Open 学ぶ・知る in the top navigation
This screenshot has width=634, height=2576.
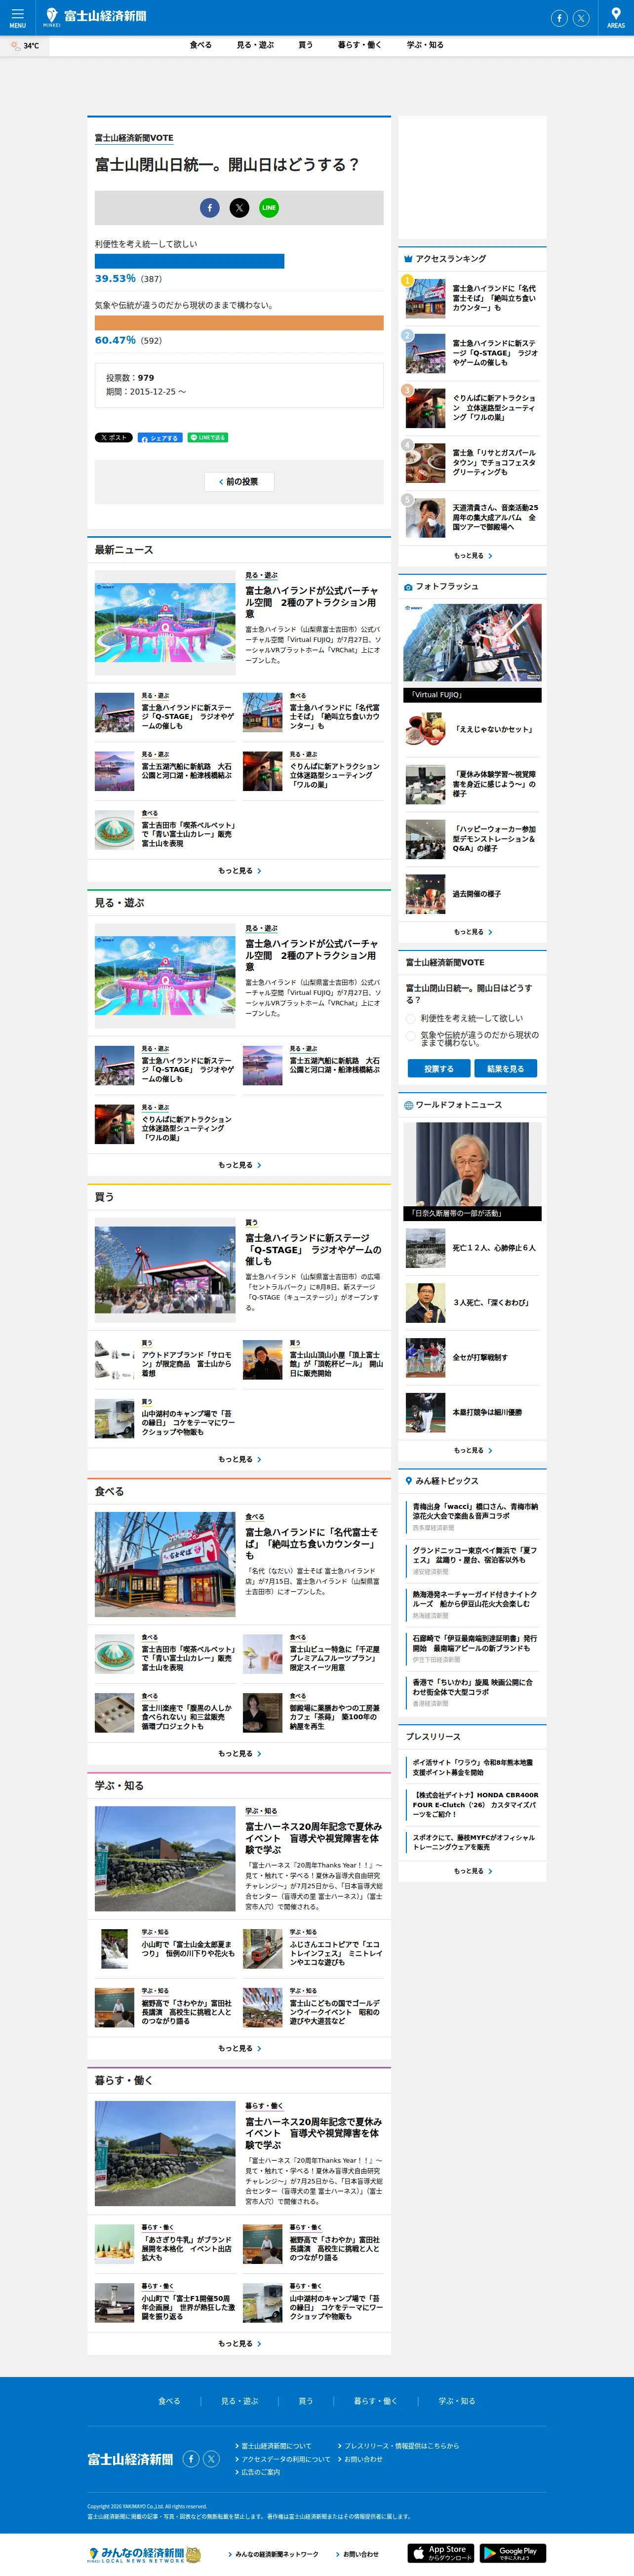point(425,45)
